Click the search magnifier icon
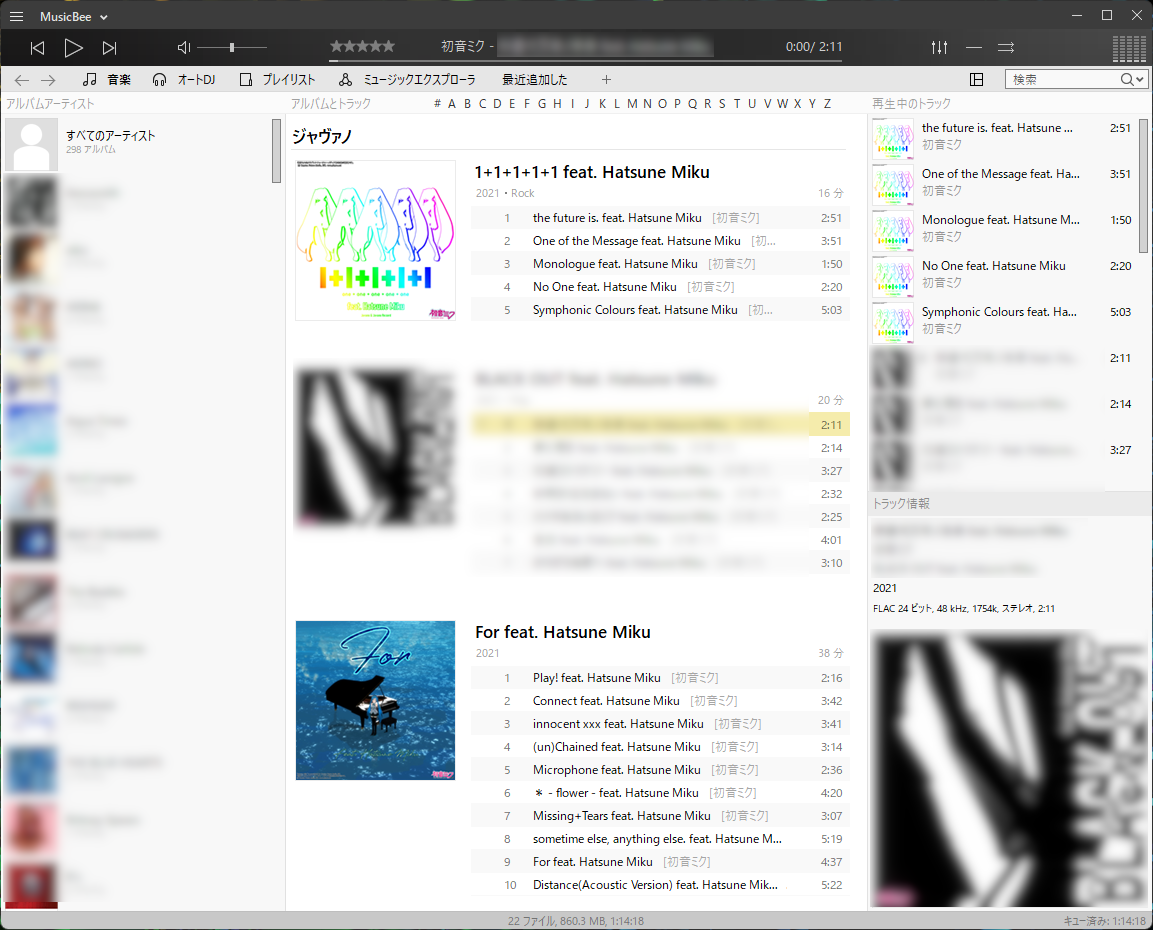Viewport: 1153px width, 930px height. (1127, 79)
